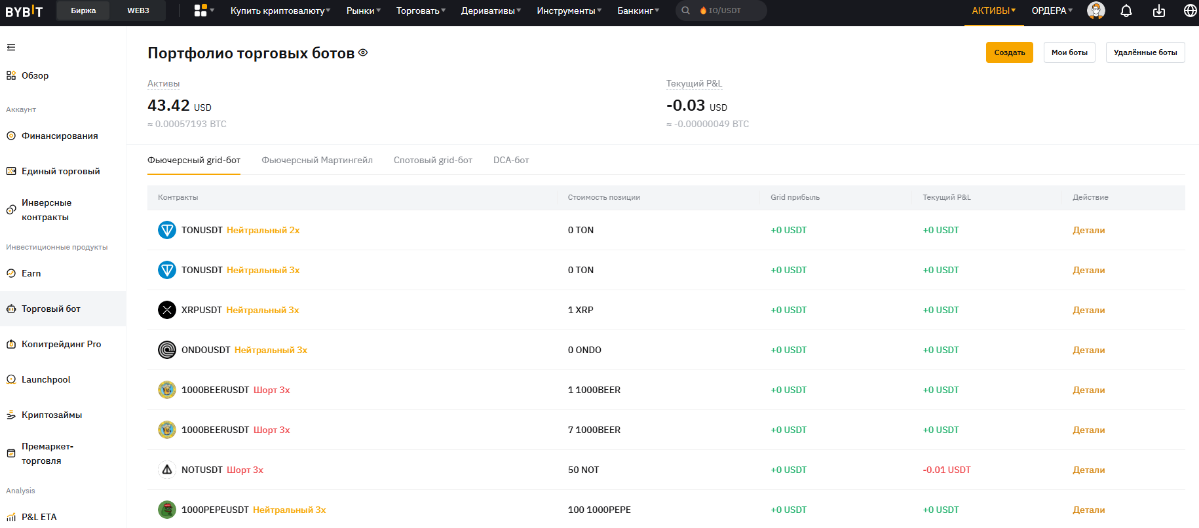
Task: Collapse the sidebar menu icon
Action: click(11, 47)
